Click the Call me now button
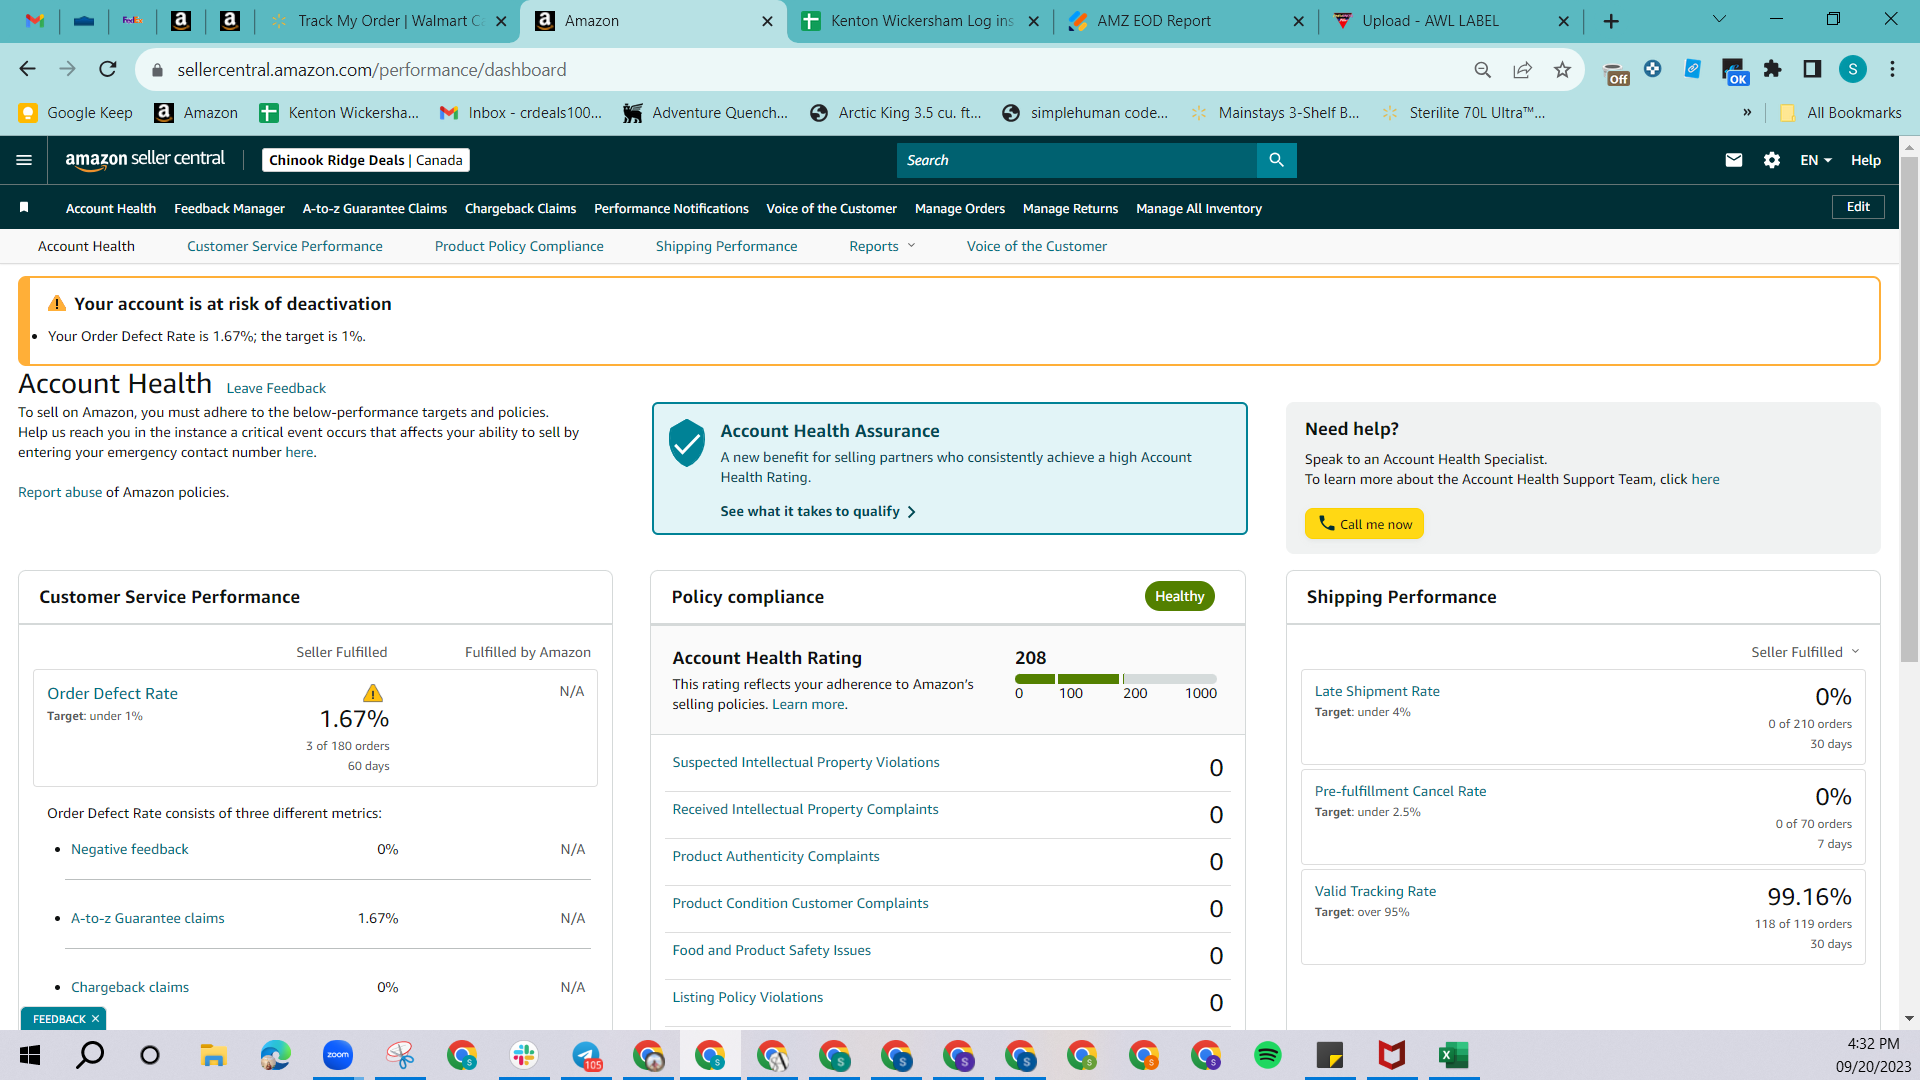 point(1364,524)
